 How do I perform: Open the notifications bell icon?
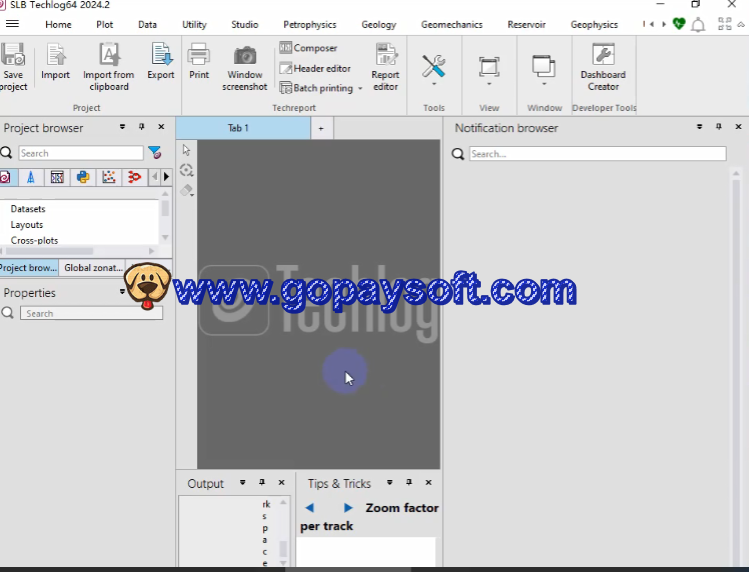point(698,24)
